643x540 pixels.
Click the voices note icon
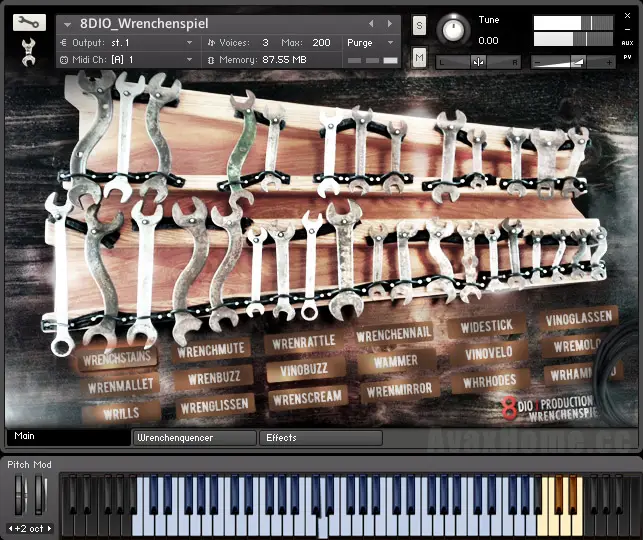point(211,43)
